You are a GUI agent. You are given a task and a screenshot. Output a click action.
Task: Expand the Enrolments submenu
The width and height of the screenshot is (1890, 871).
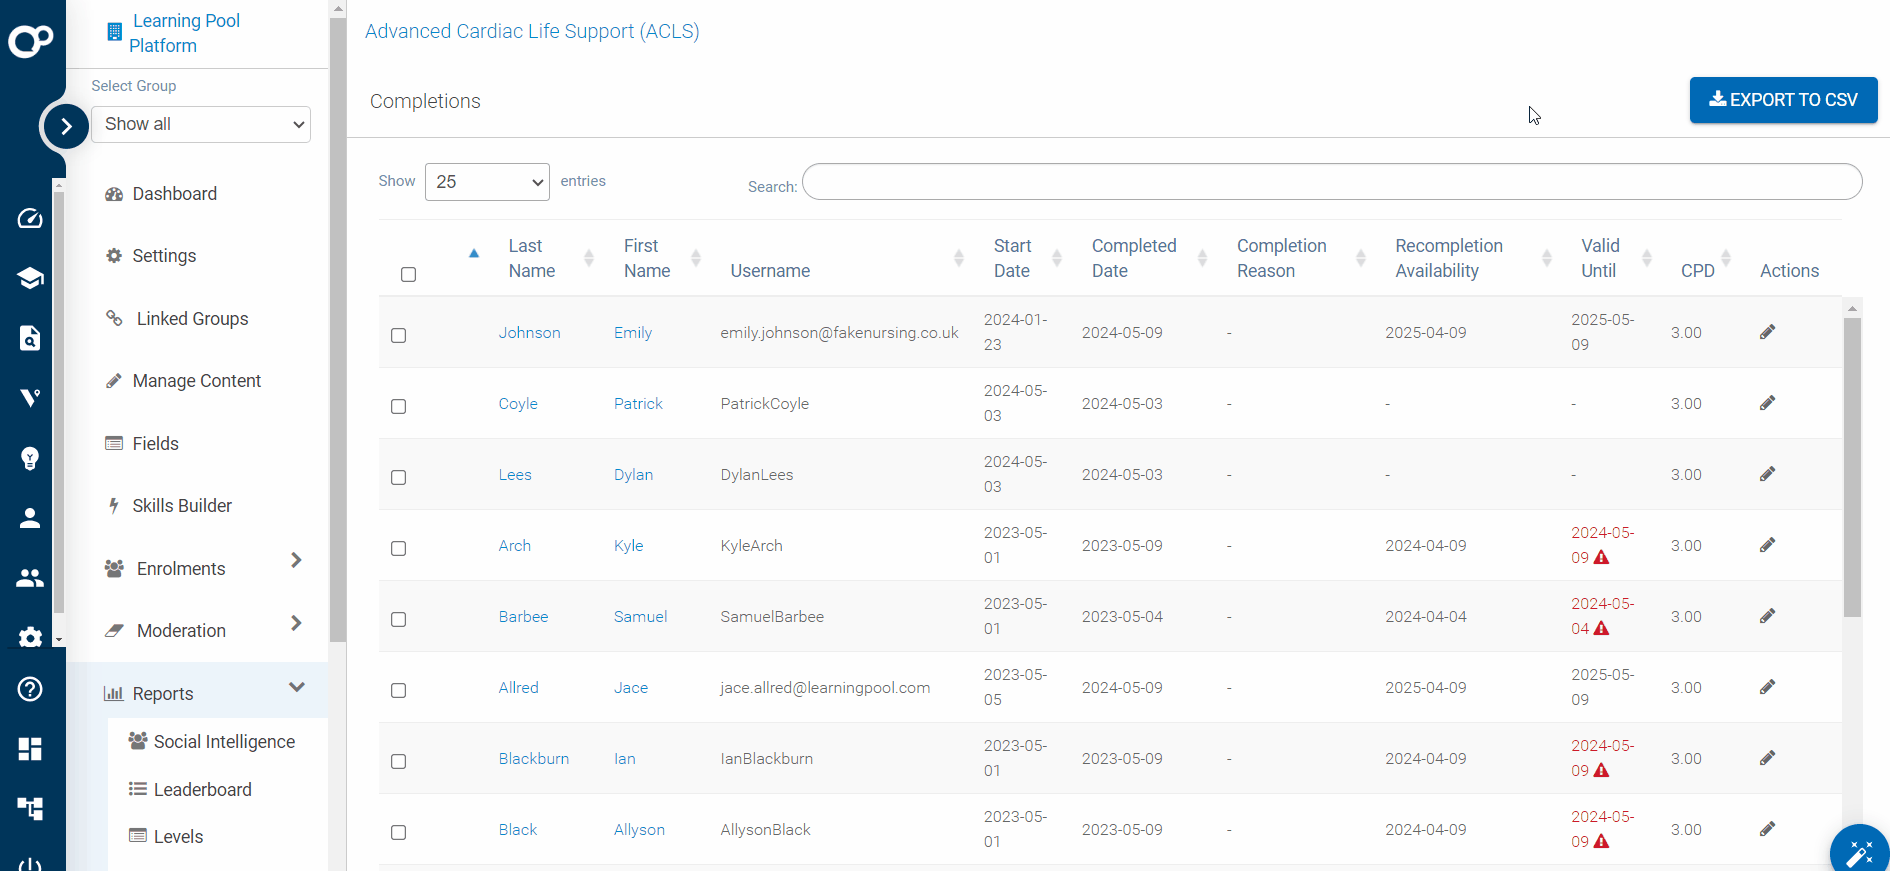click(296, 560)
